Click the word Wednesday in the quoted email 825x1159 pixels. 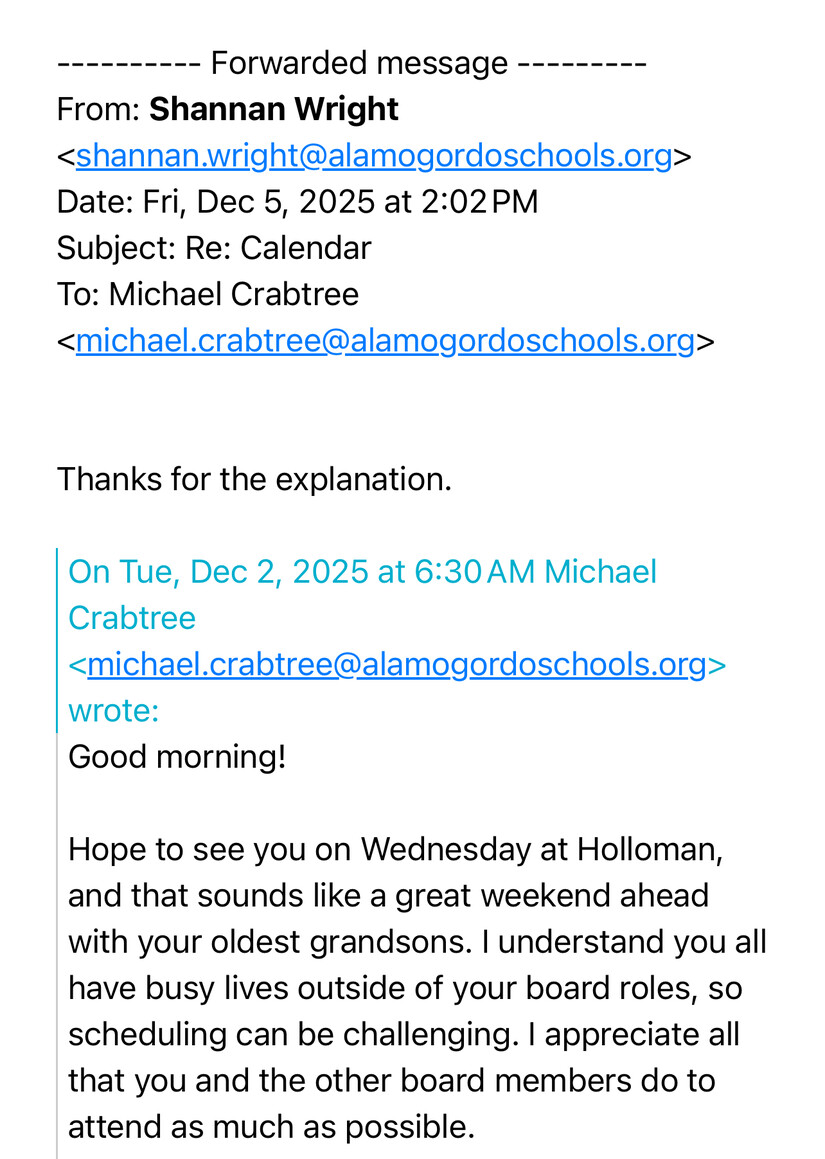[x=452, y=849]
